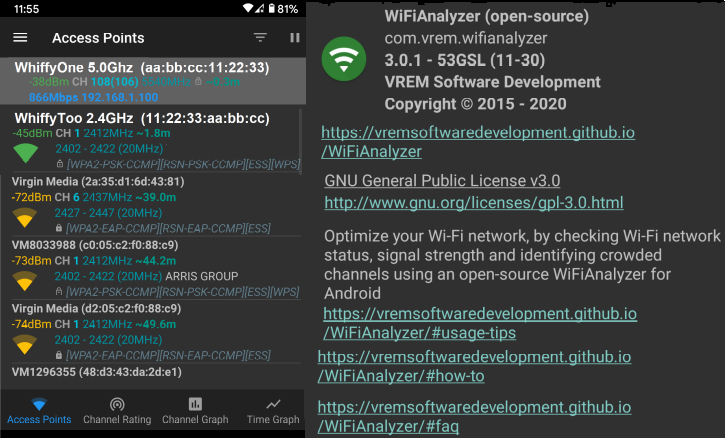The height and width of the screenshot is (438, 725).
Task: Open the #faq link
Action: click(474, 416)
